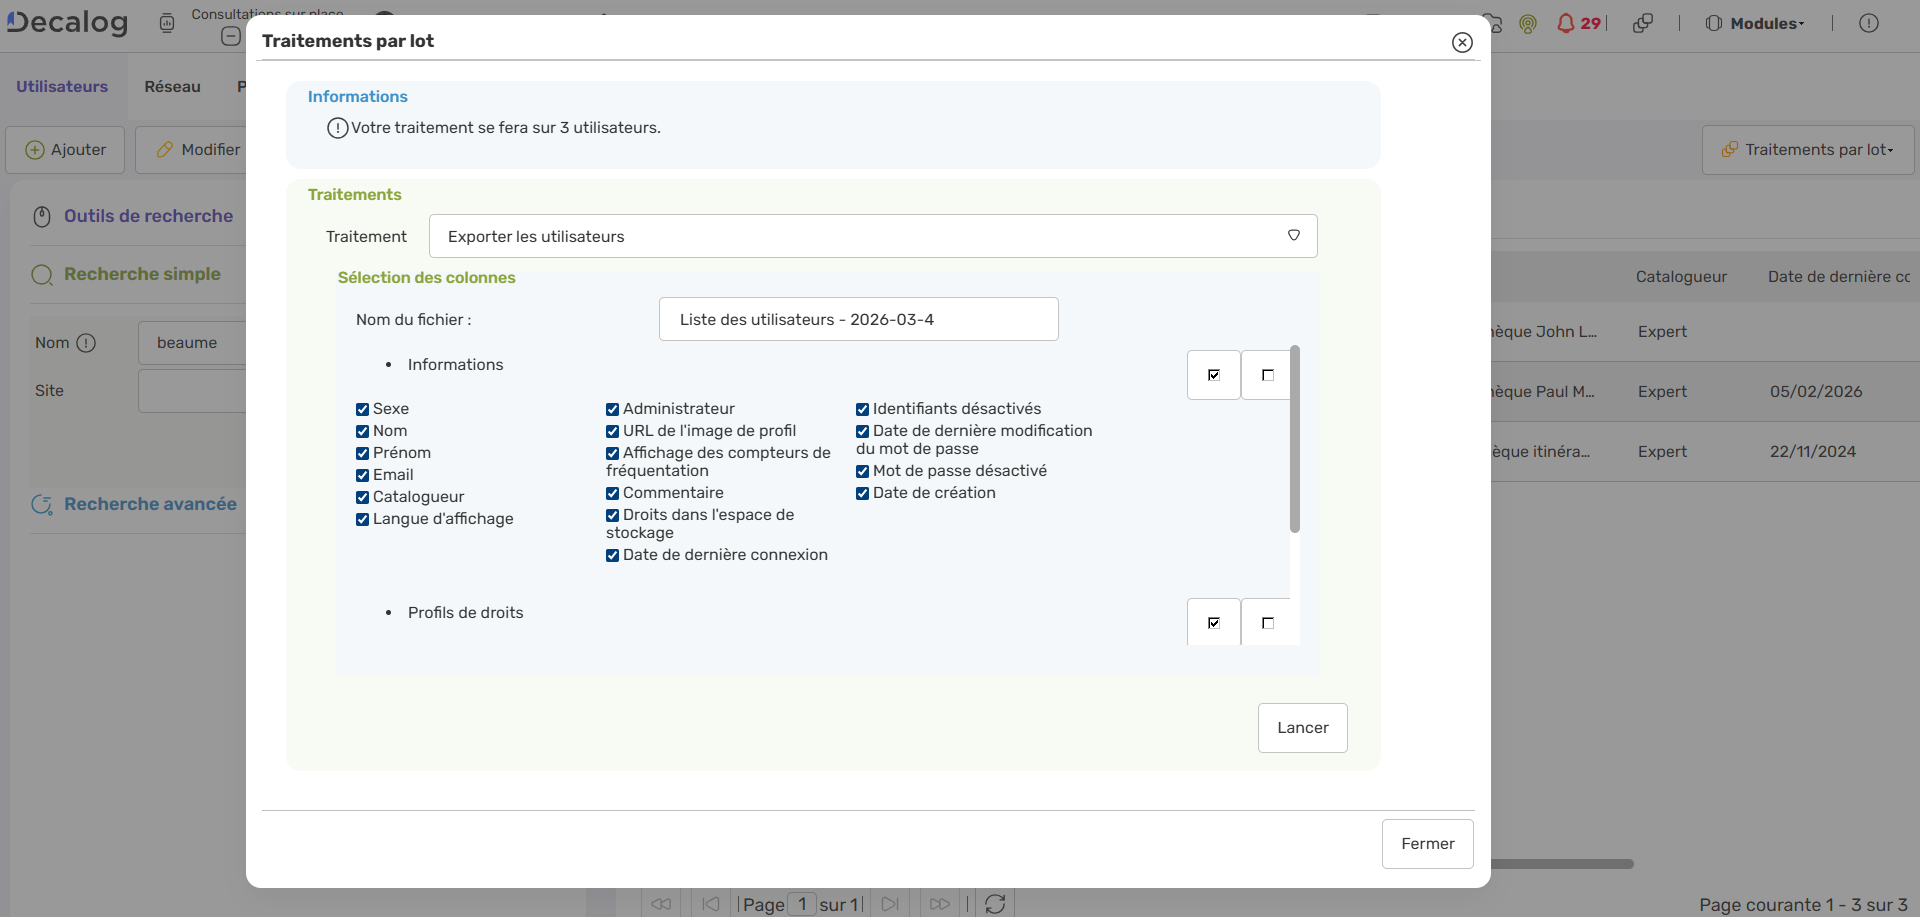Expand the Traitements par lot toolbar menu

(1808, 150)
